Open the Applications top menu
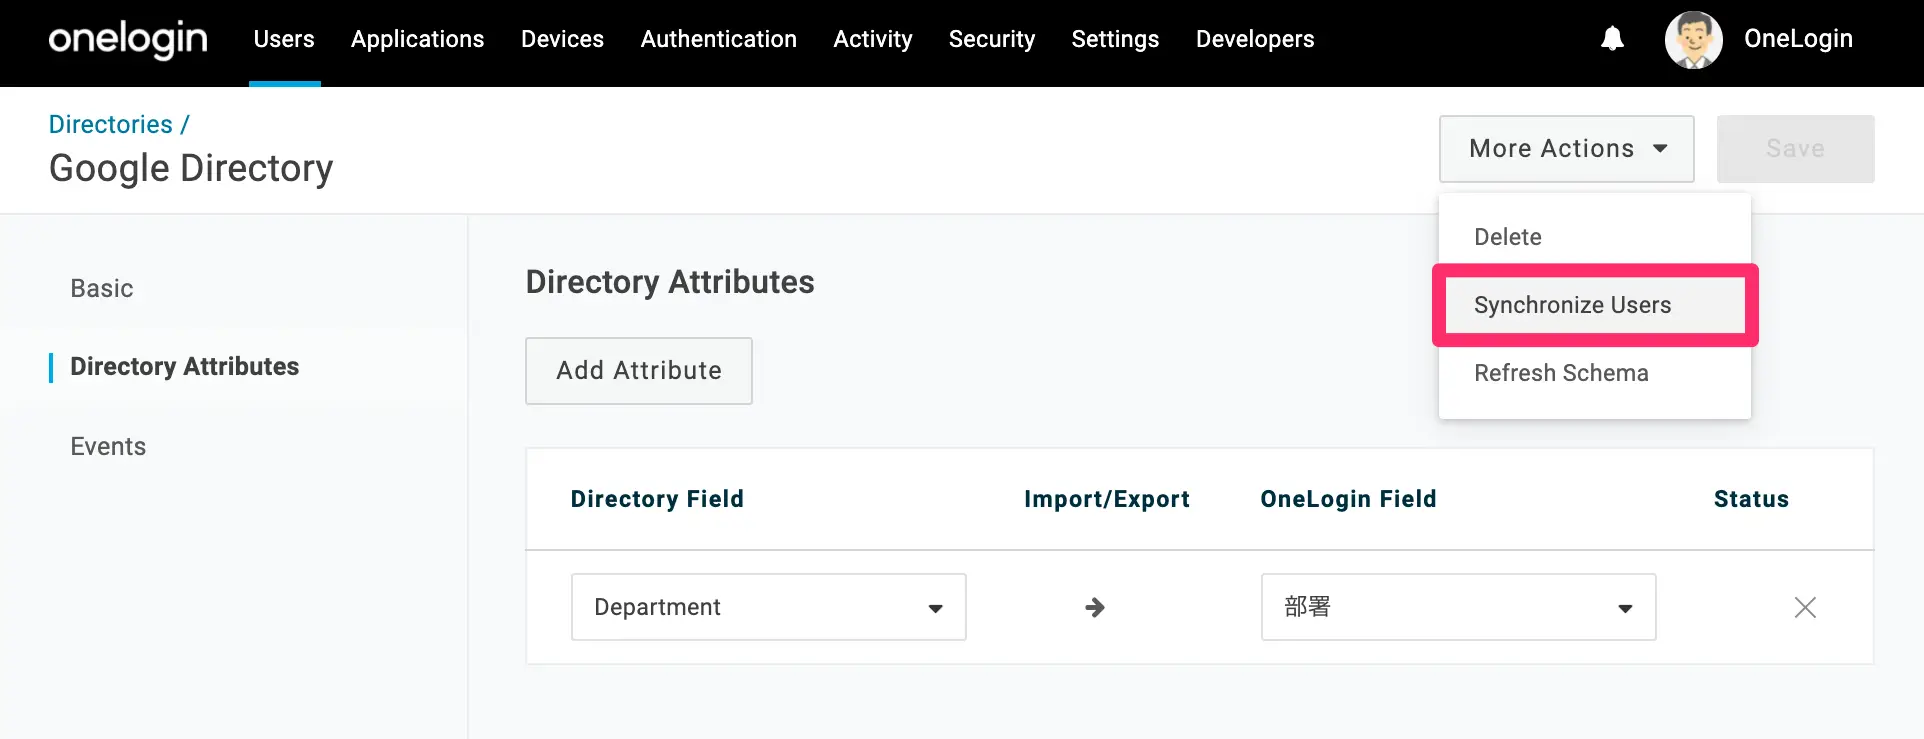 click(417, 39)
